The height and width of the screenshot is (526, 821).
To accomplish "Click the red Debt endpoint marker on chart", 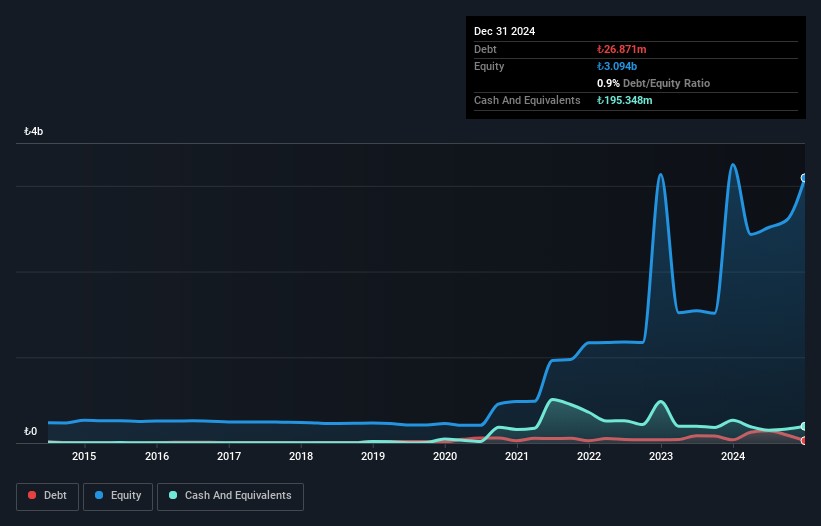I will 804,440.
